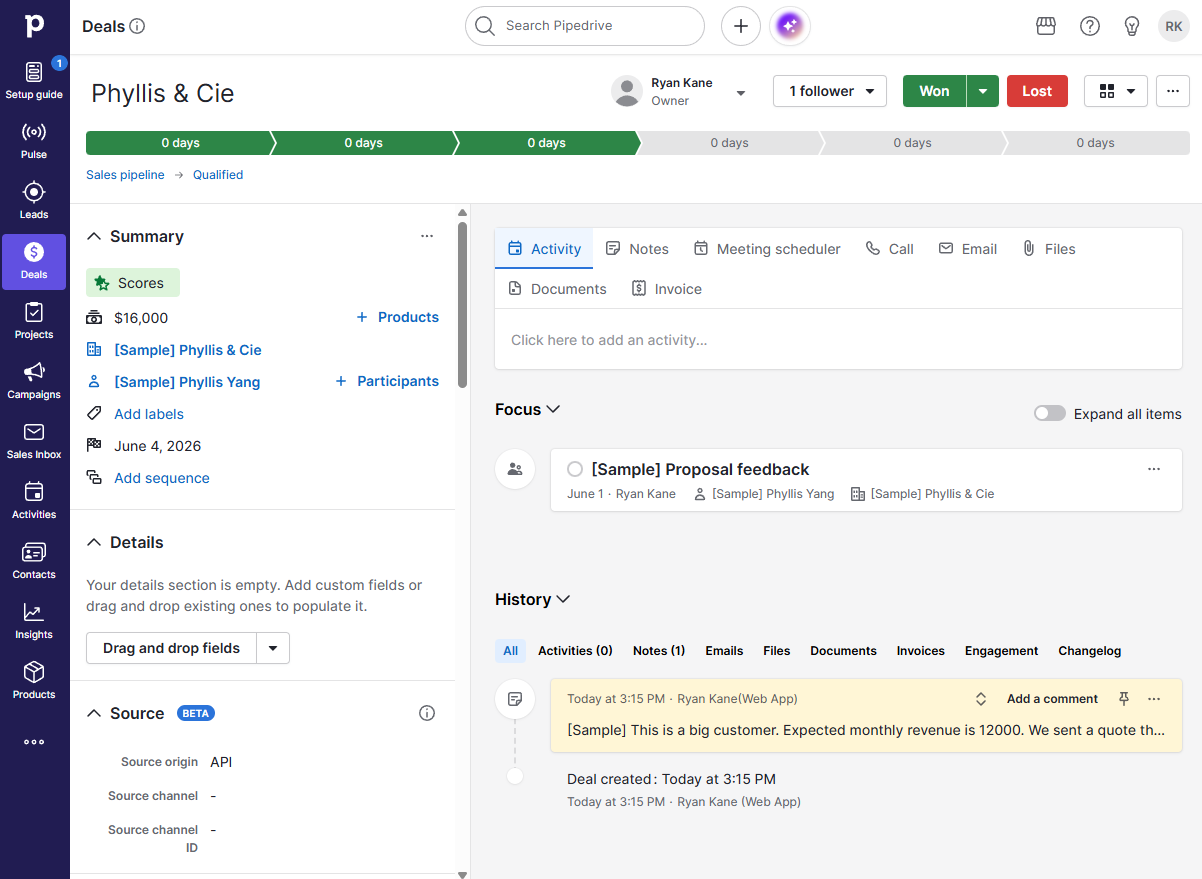The image size is (1202, 879).
Task: Open Sales Inbox in sidebar
Action: tap(34, 440)
